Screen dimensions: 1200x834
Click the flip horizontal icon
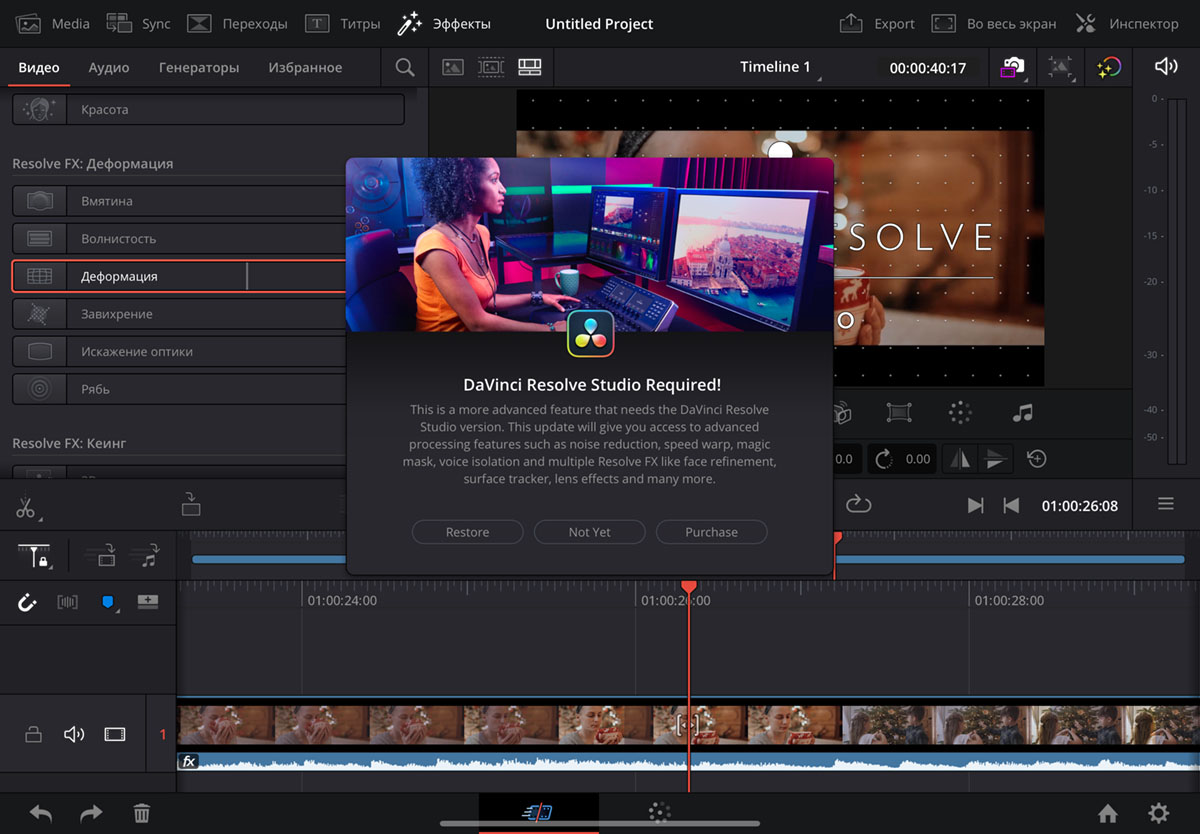tap(961, 459)
